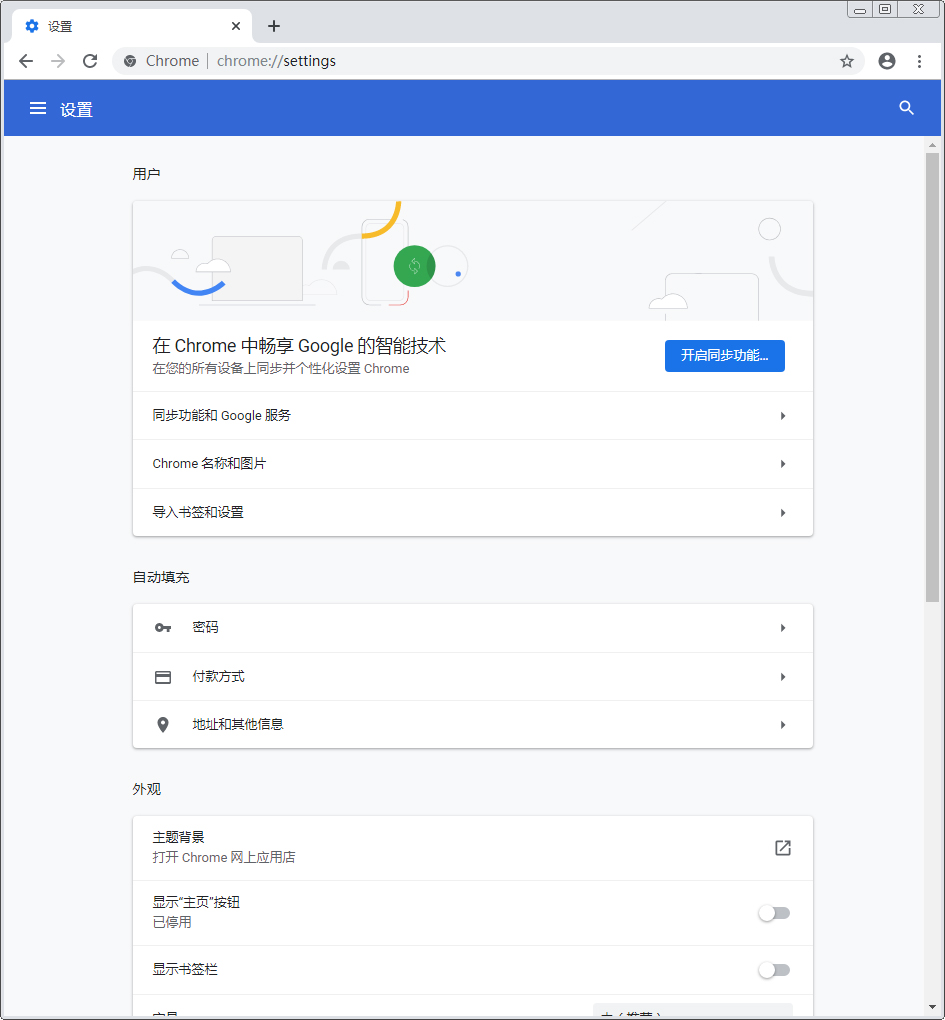This screenshot has width=945, height=1020.
Task: Expand the Chrome 名称和图片 row
Action: [x=472, y=463]
